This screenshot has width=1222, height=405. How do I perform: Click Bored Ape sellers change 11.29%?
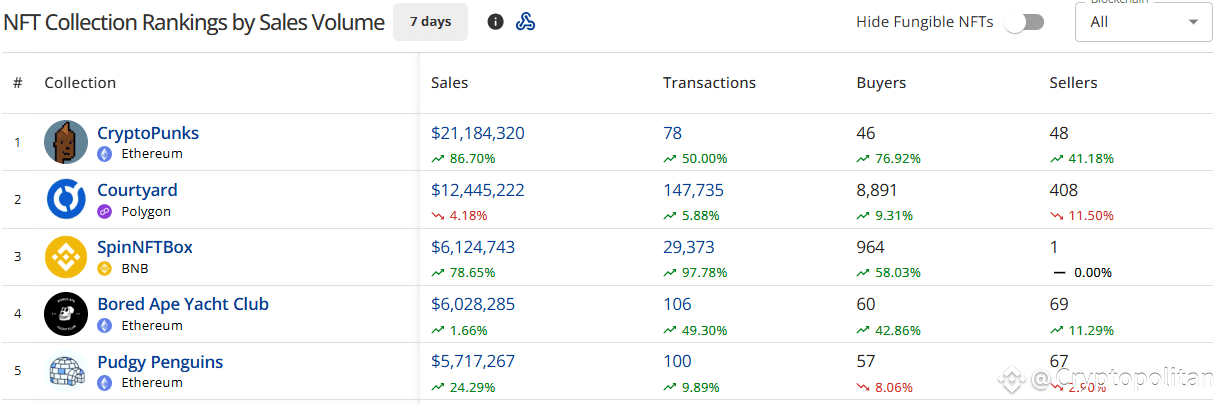(1082, 330)
